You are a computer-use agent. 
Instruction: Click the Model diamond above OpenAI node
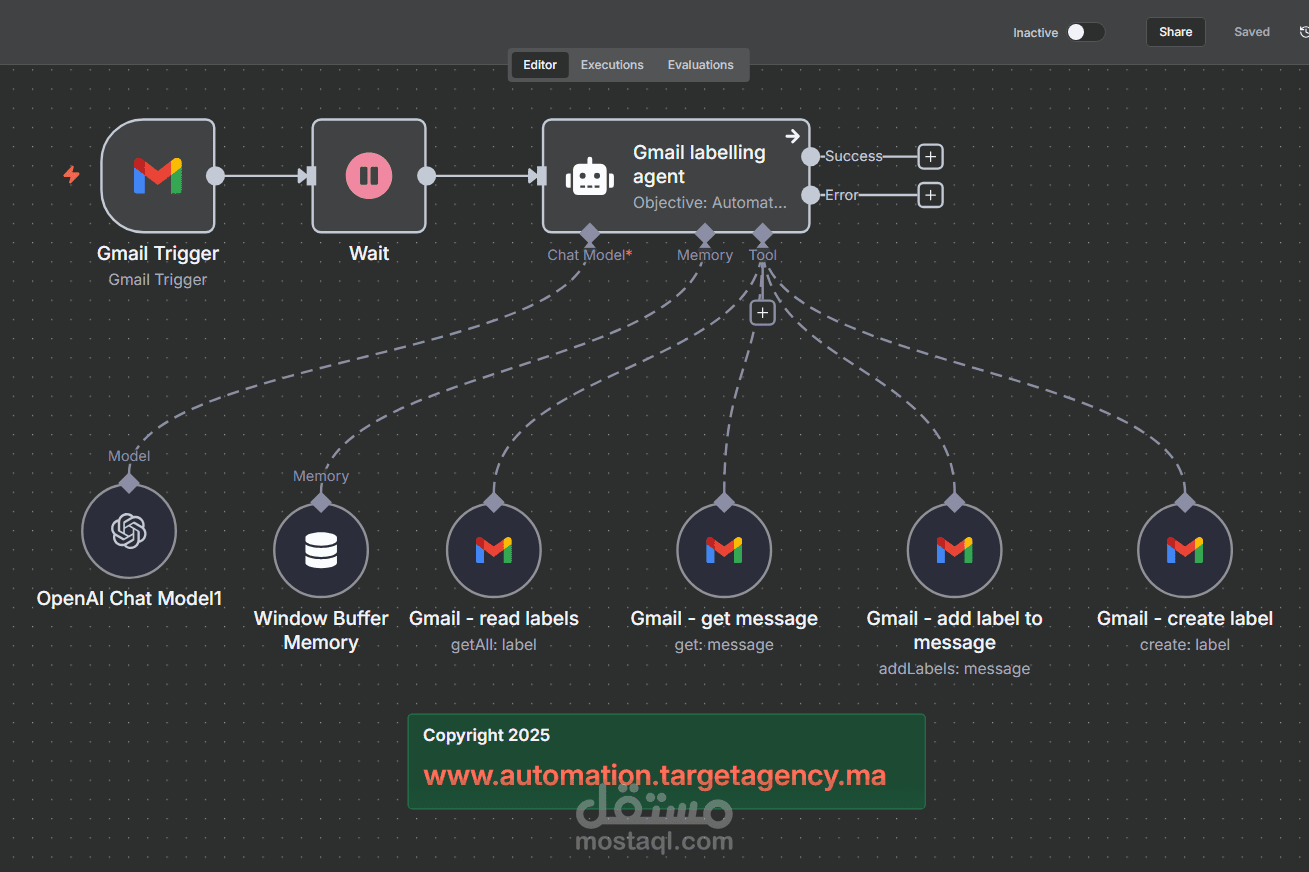tap(129, 483)
